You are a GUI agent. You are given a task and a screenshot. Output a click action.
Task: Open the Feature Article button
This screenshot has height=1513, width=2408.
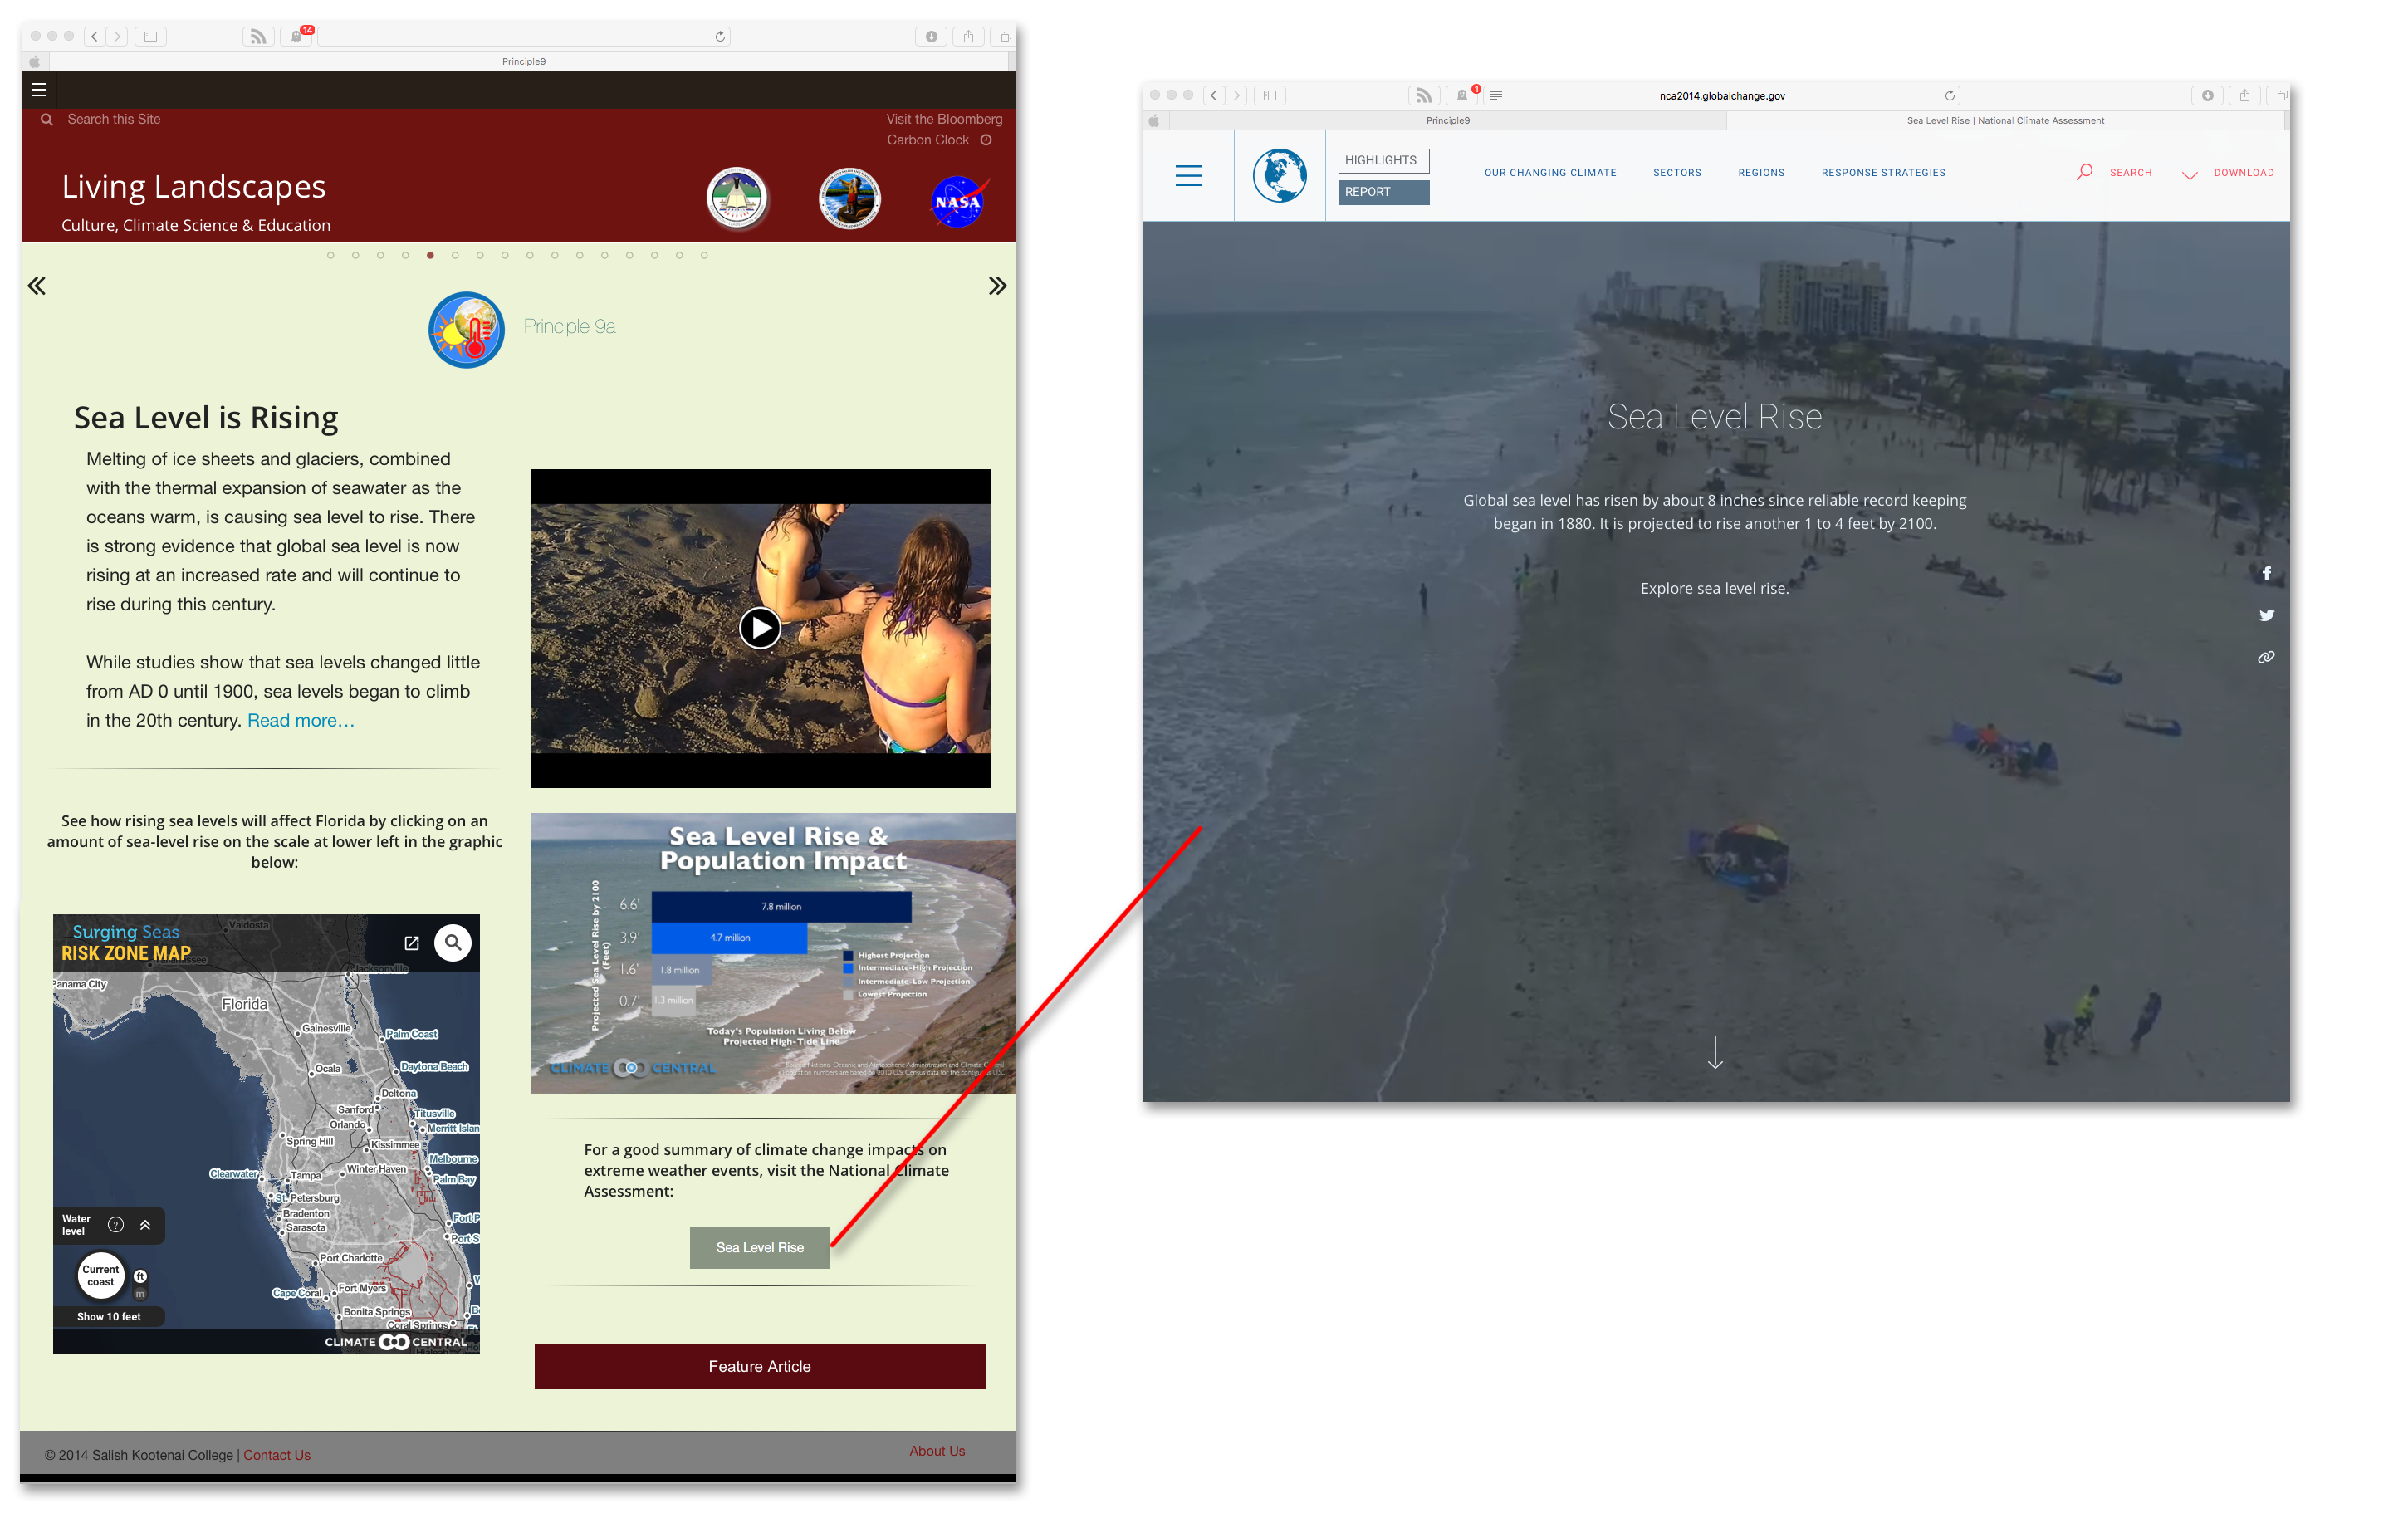point(759,1366)
